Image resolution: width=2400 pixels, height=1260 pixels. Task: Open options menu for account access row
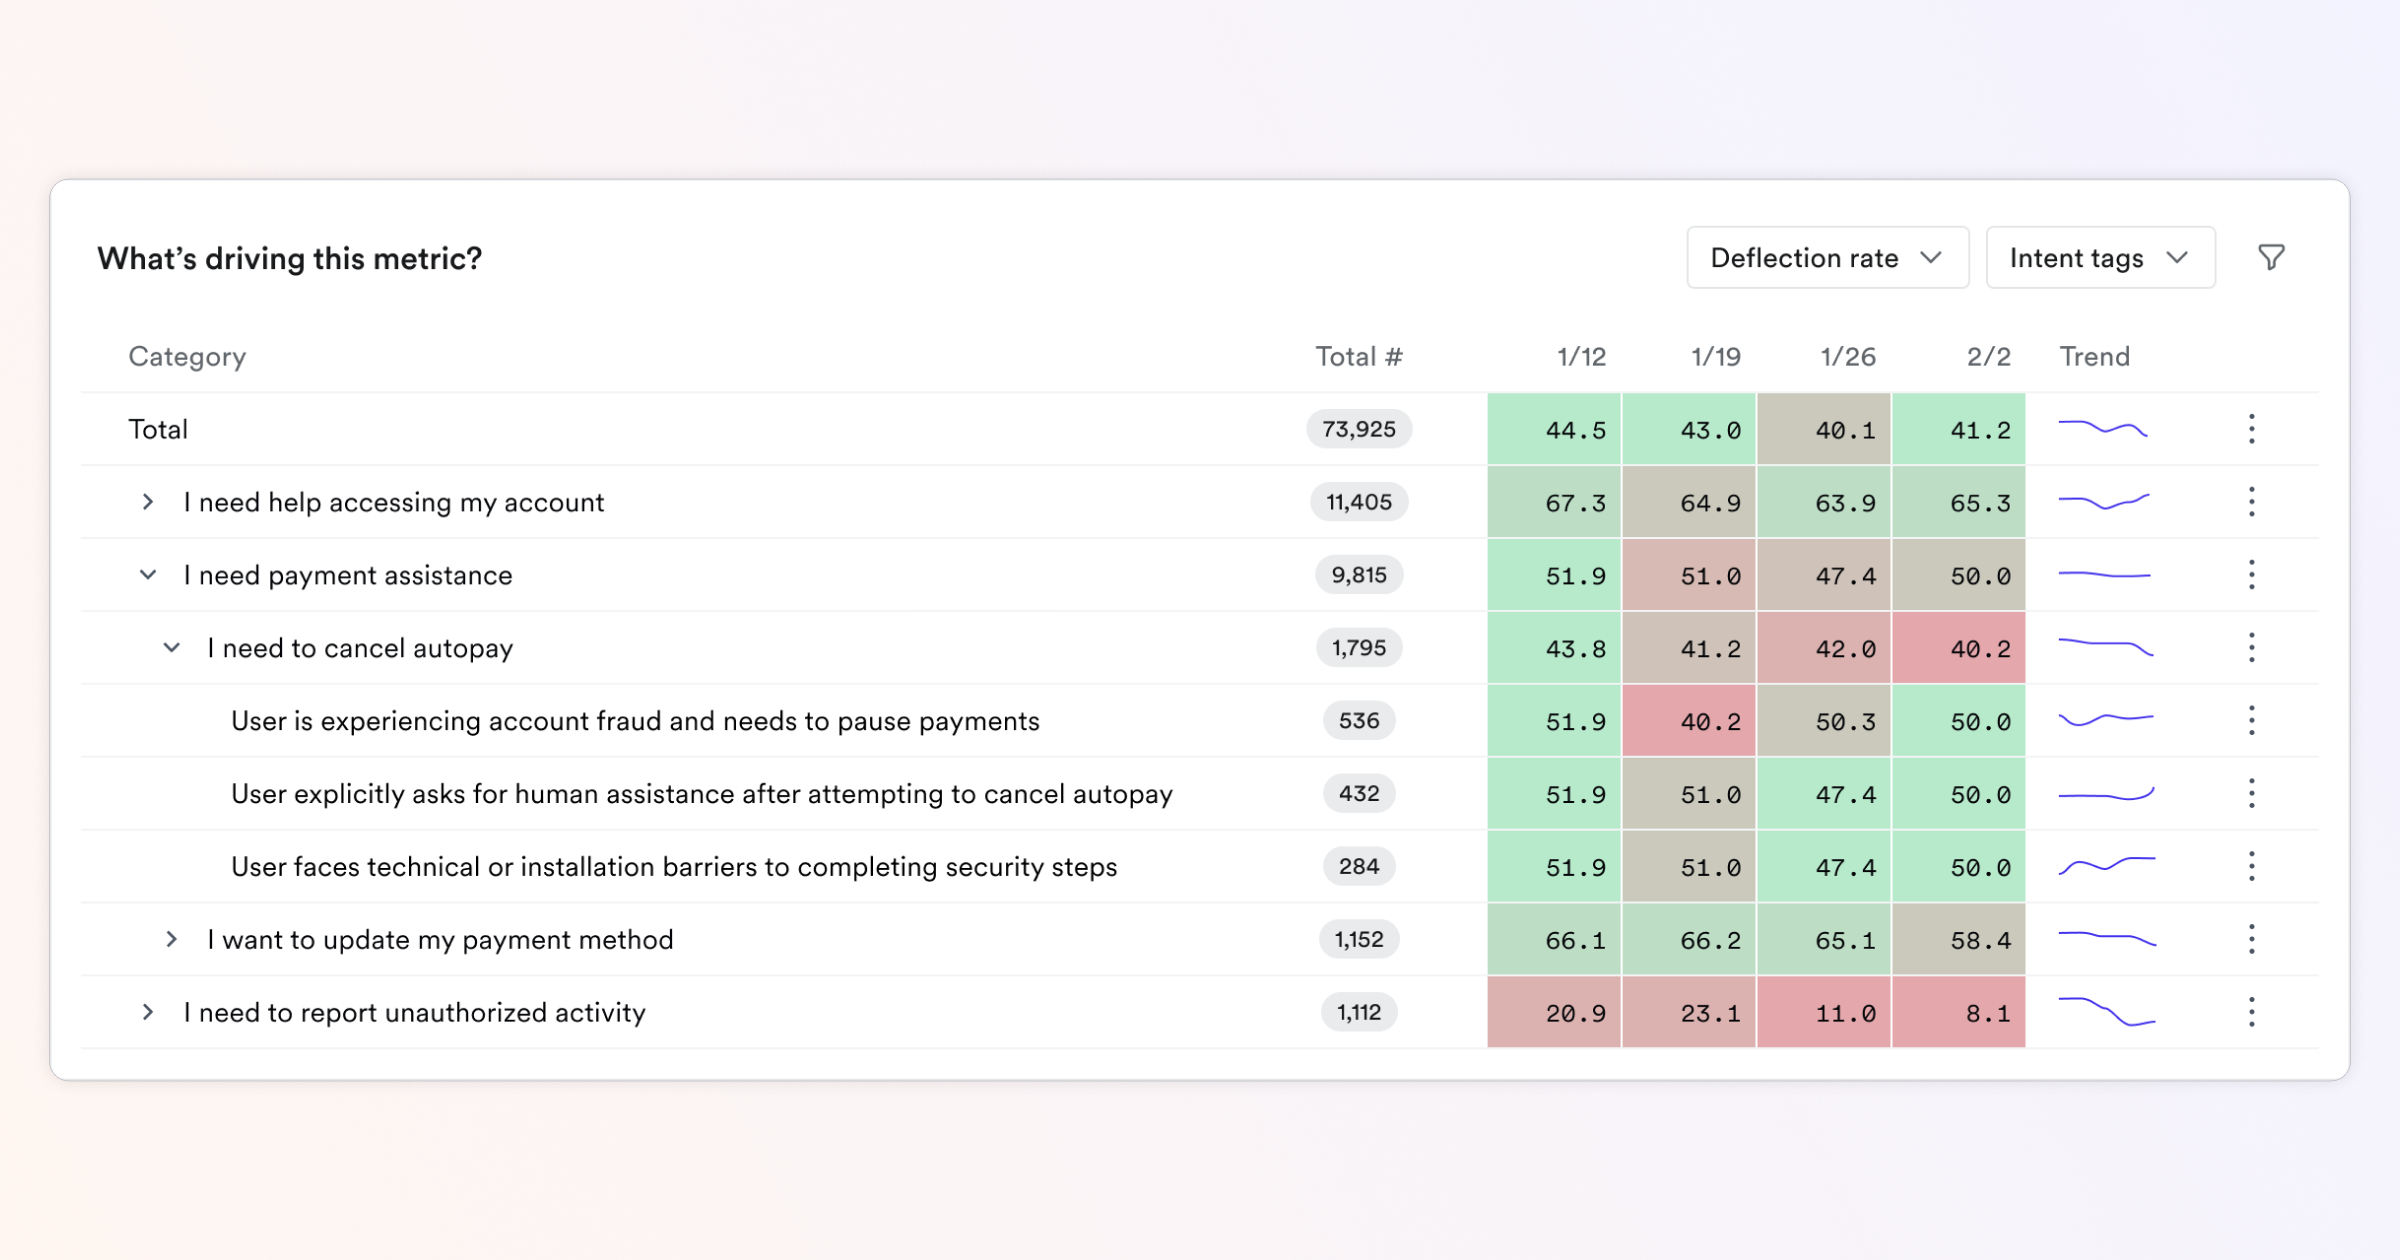tap(2251, 502)
